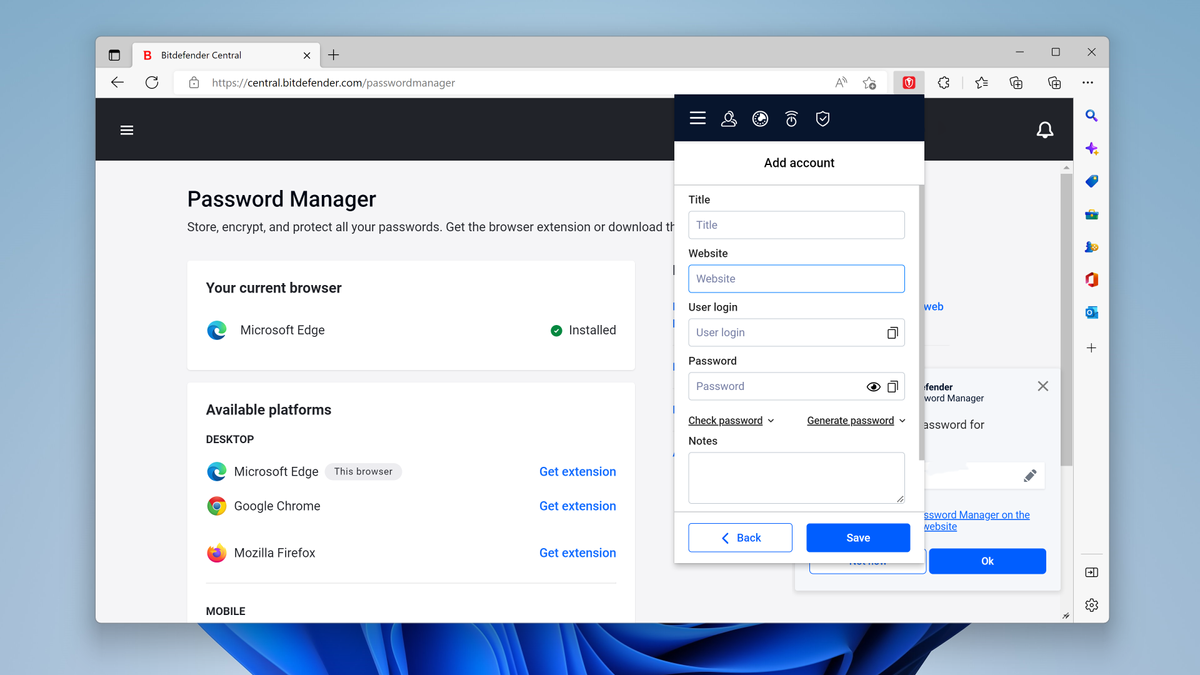Open the Bitdefender extension hamburger menu
This screenshot has height=675, width=1200.
coord(697,118)
